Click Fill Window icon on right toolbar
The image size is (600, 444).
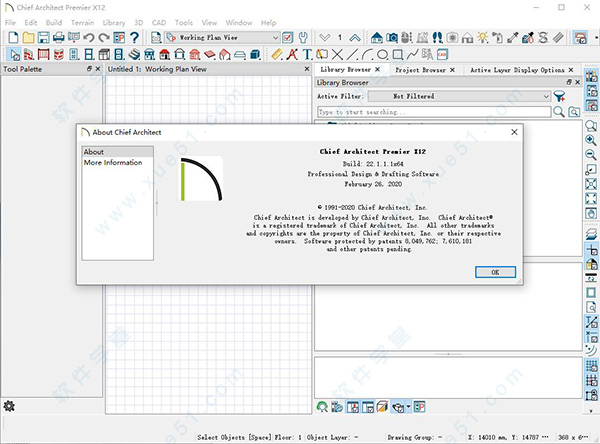pos(591,199)
